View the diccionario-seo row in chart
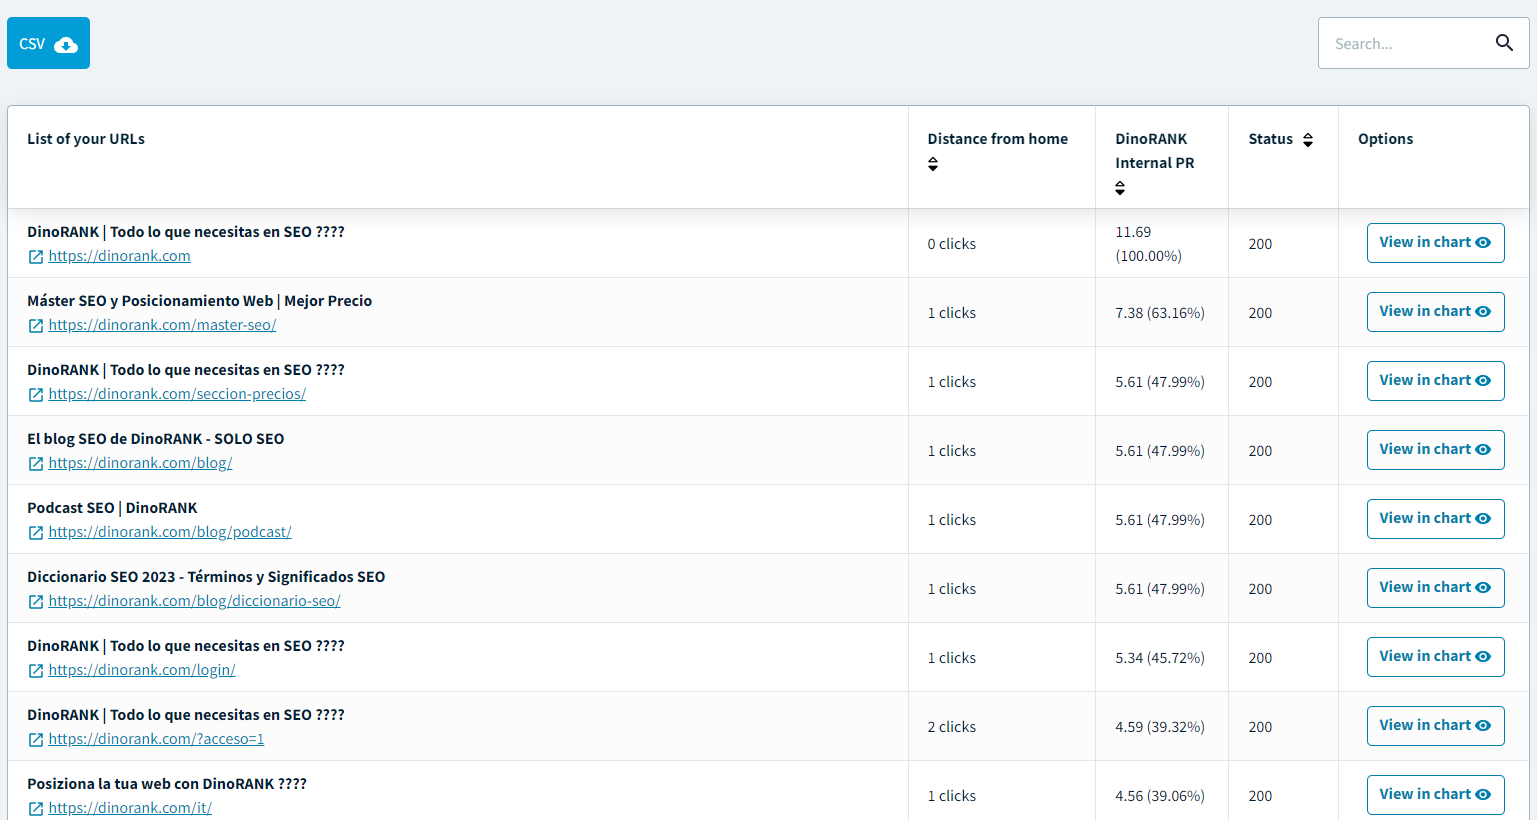The height and width of the screenshot is (820, 1537). point(1435,588)
